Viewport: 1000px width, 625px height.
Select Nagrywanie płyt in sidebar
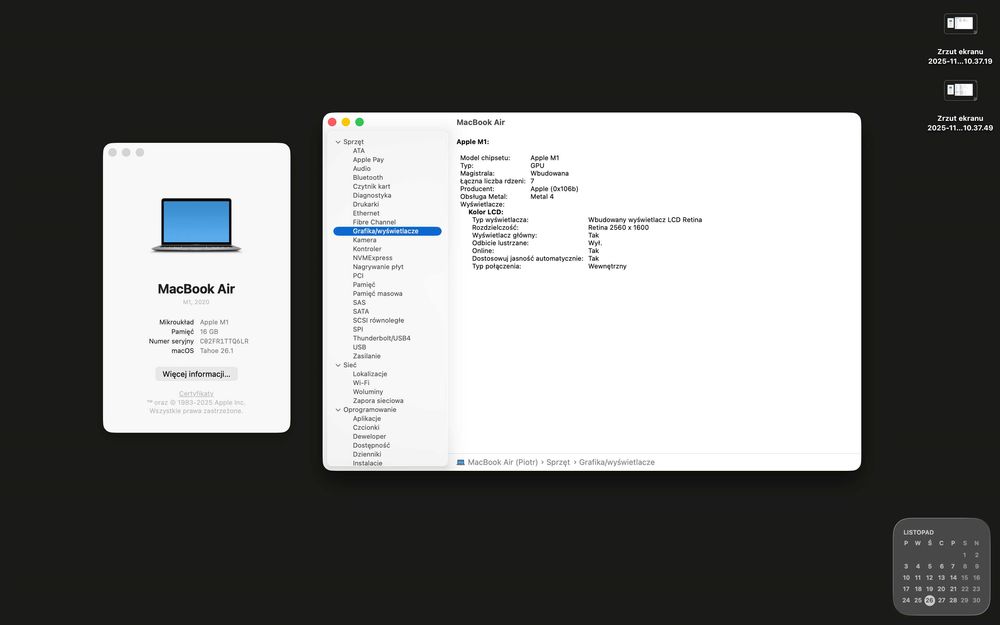point(378,267)
